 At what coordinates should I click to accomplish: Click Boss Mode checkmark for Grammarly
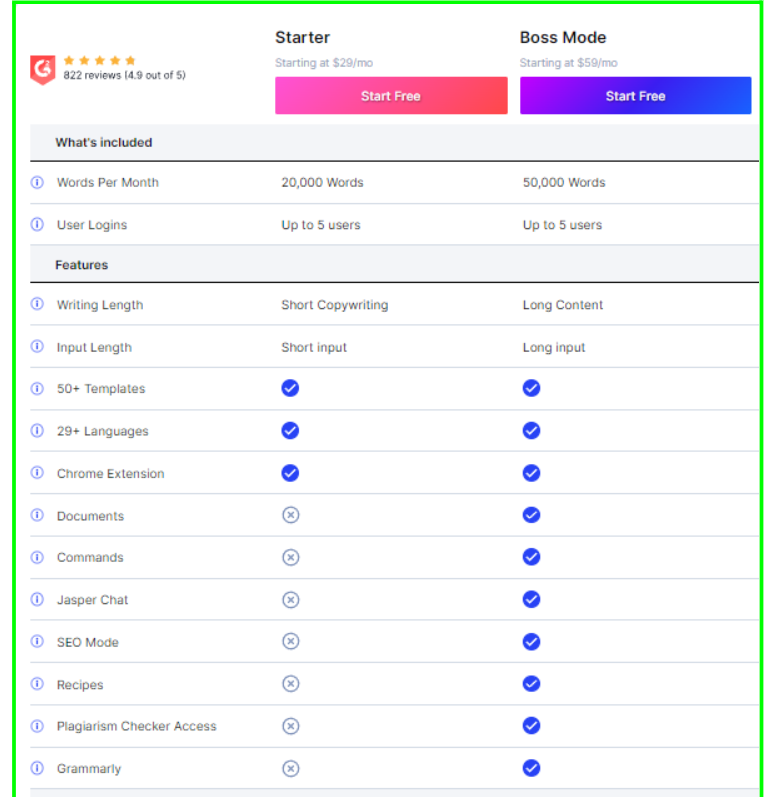coord(531,768)
